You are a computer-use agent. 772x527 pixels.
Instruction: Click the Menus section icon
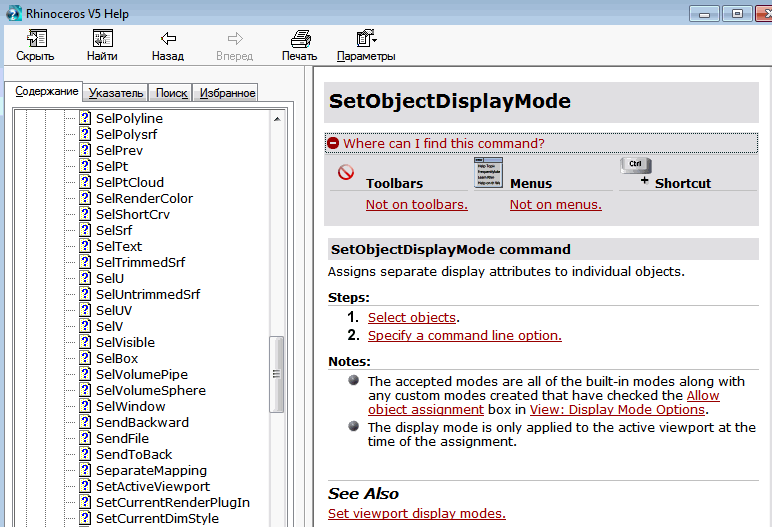pos(488,173)
